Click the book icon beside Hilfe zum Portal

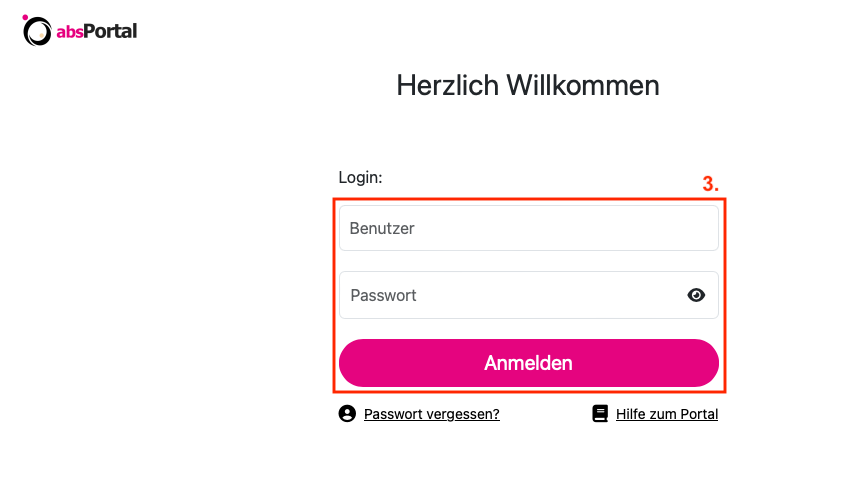[600, 414]
